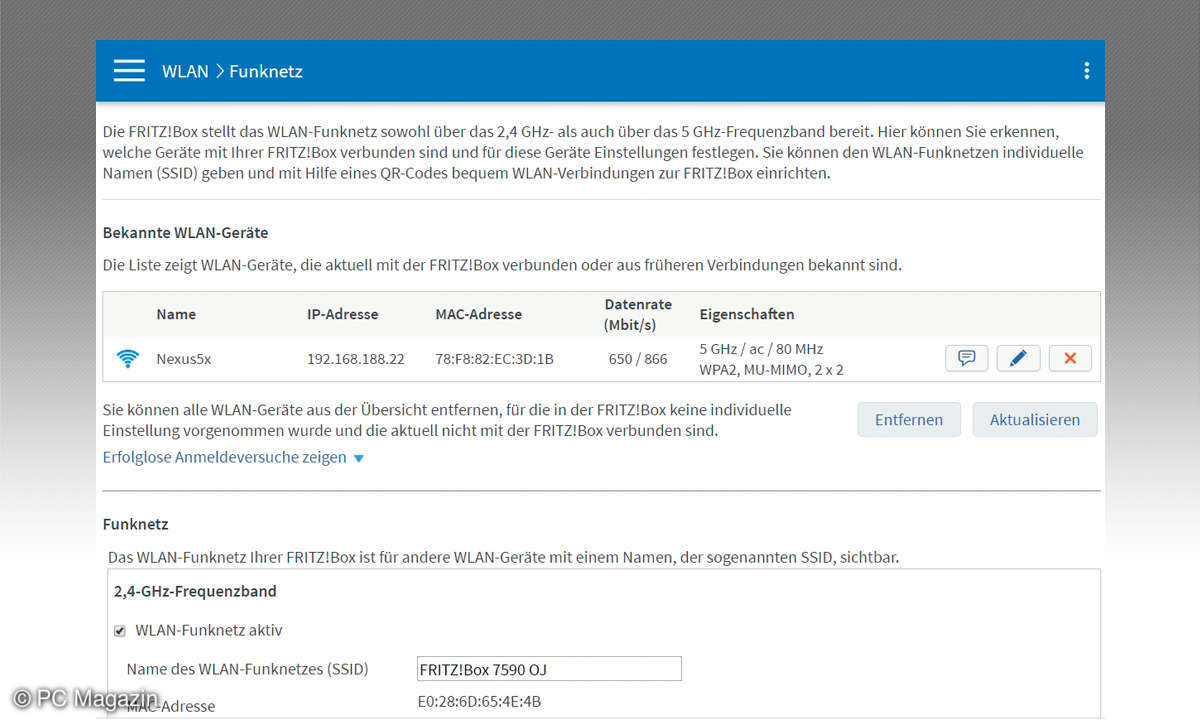
Task: Click the 2,4-GHz-Frequenzband heading
Action: (x=196, y=591)
